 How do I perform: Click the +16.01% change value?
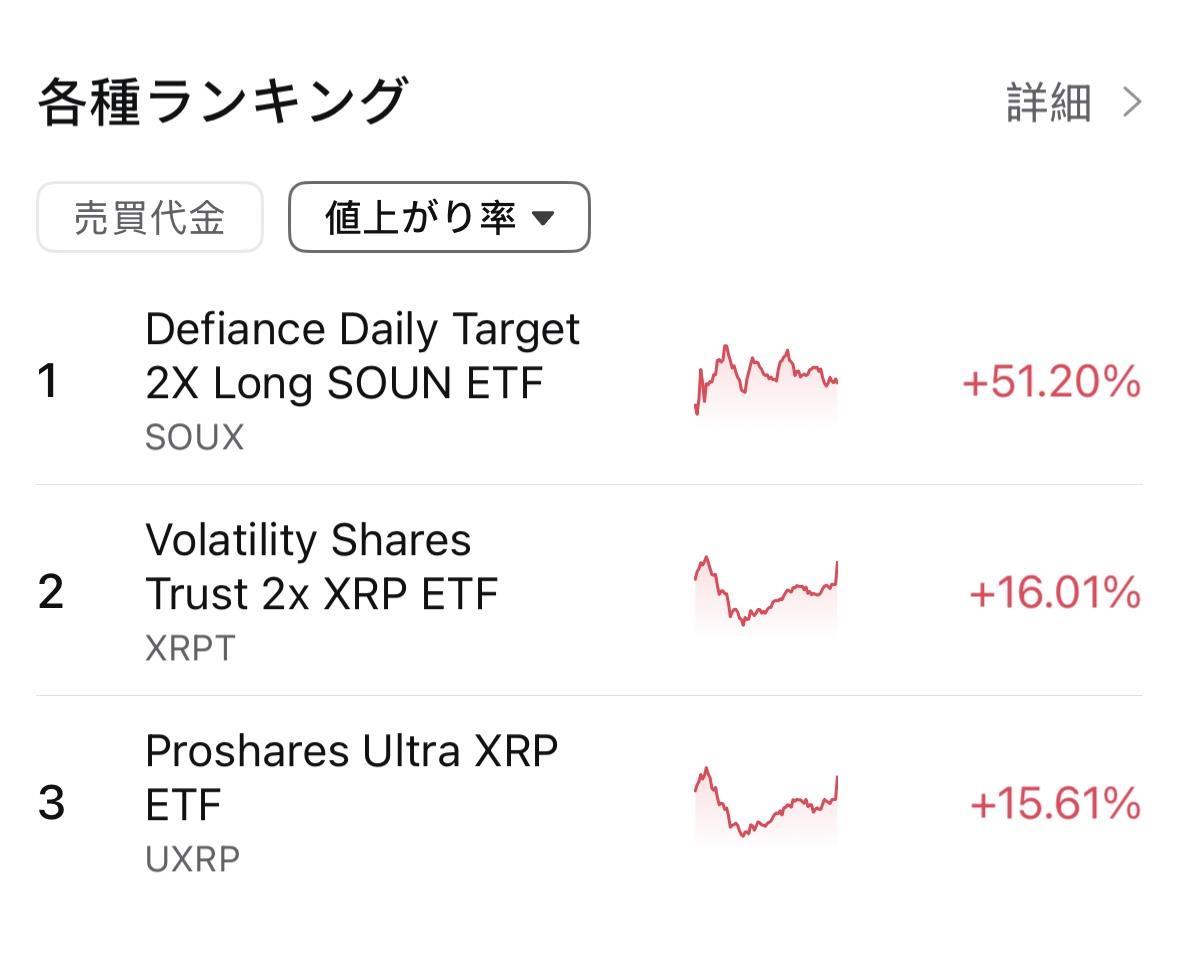click(1055, 592)
